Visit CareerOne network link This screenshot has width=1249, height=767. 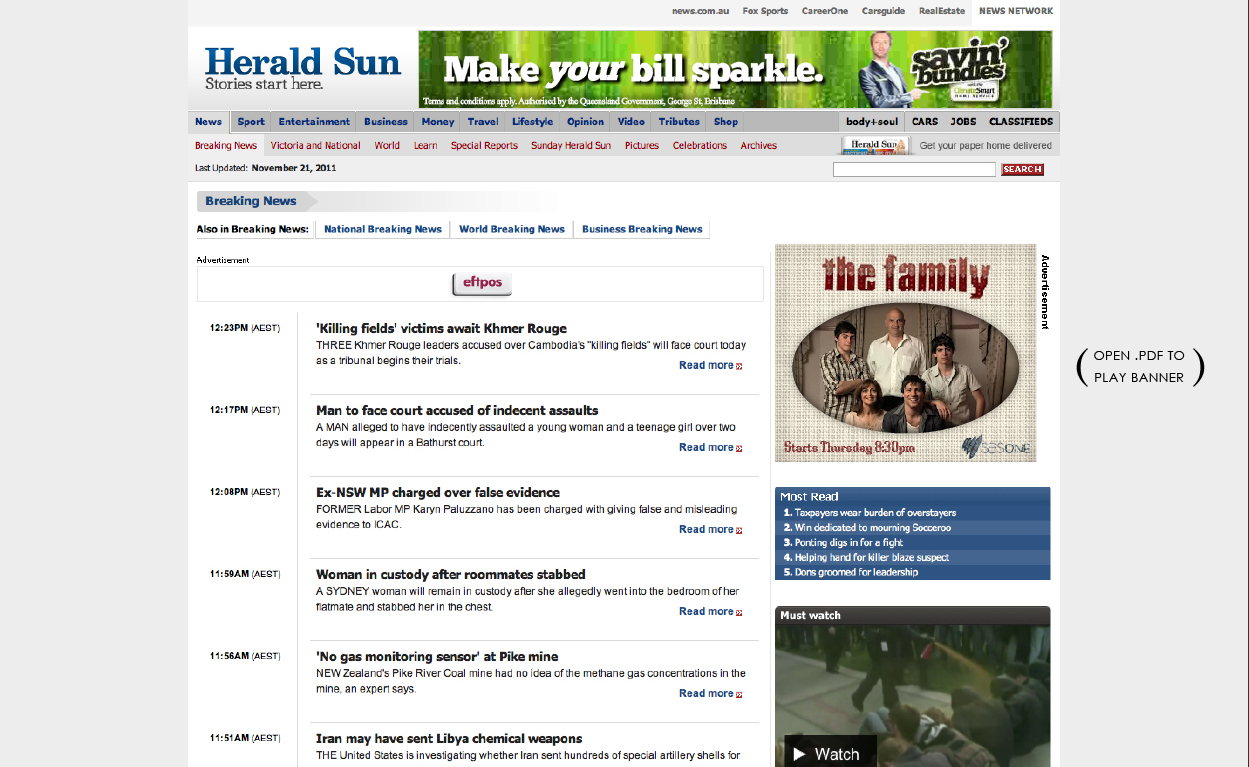825,12
